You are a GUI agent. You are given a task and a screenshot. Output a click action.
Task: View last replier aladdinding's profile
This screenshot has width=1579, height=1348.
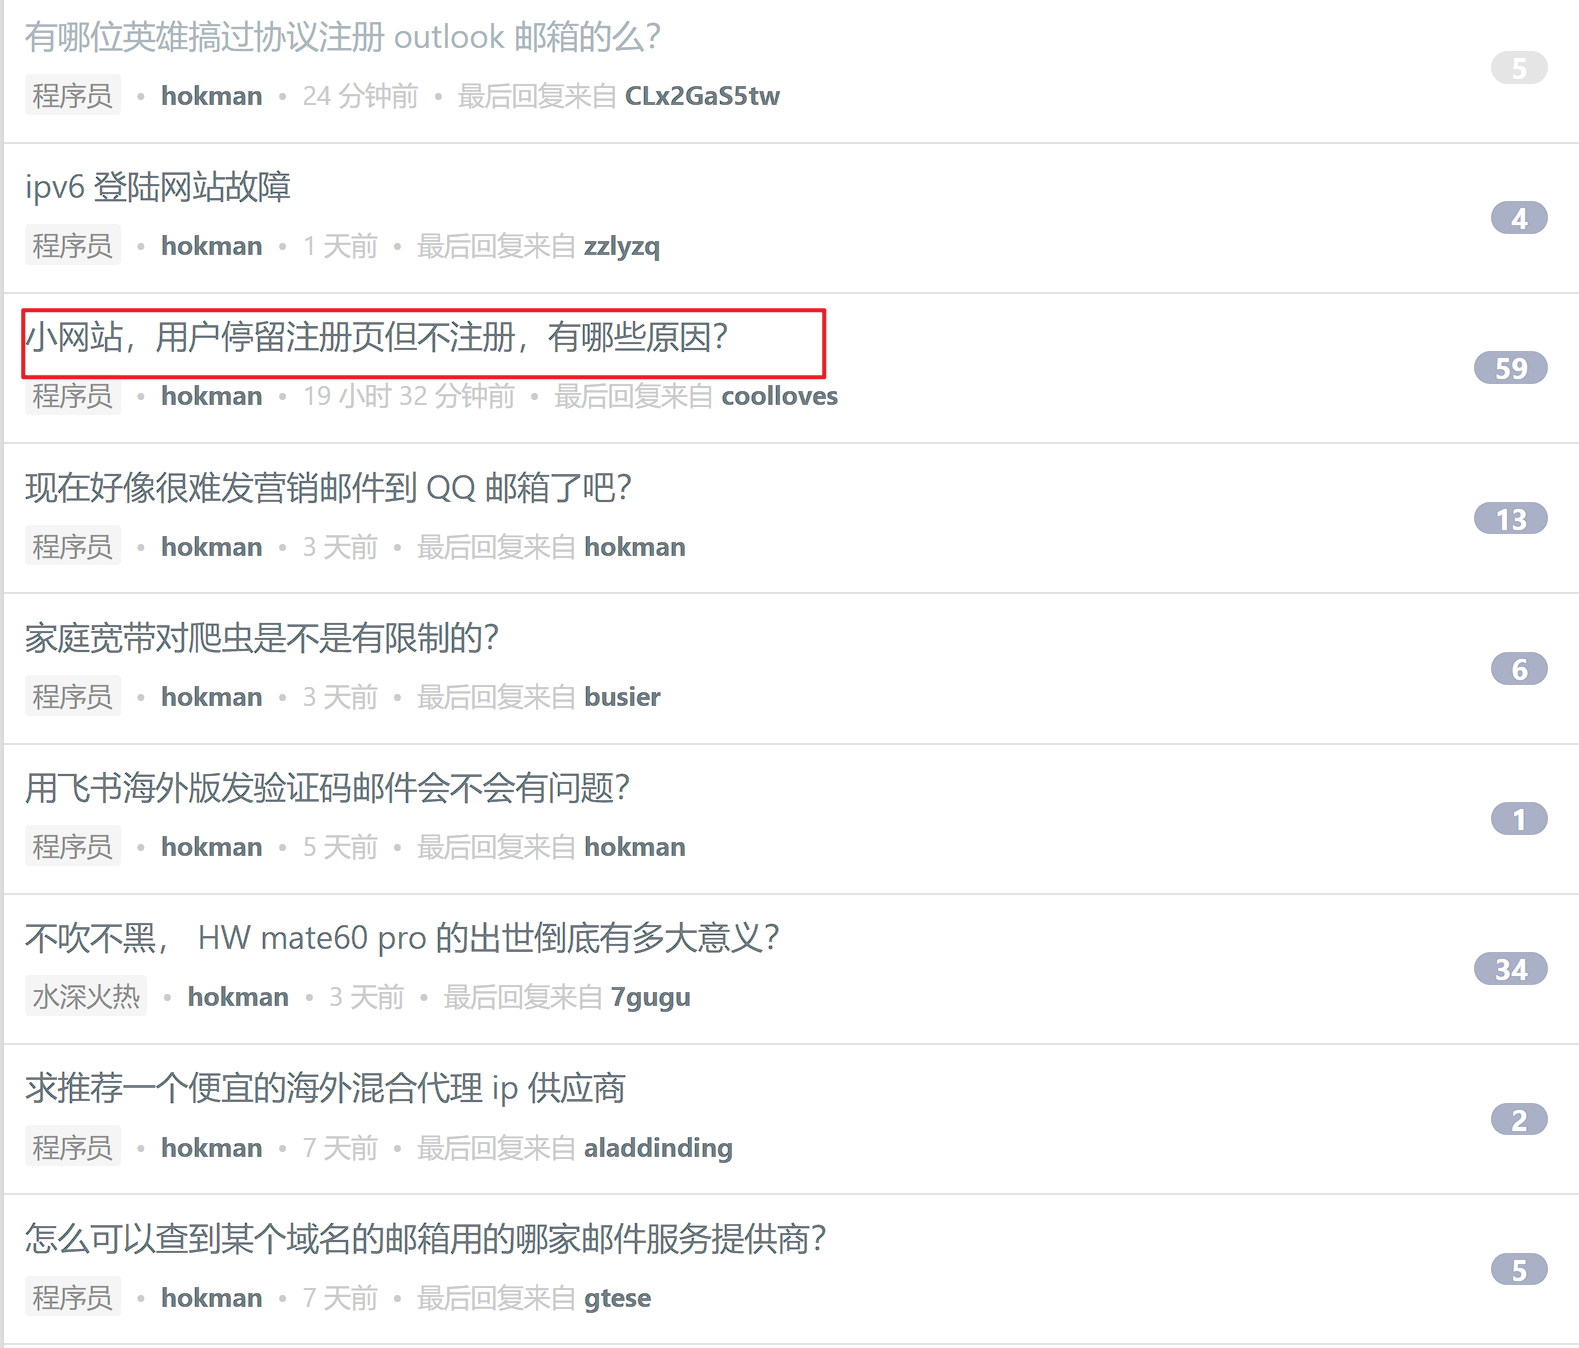click(658, 1147)
